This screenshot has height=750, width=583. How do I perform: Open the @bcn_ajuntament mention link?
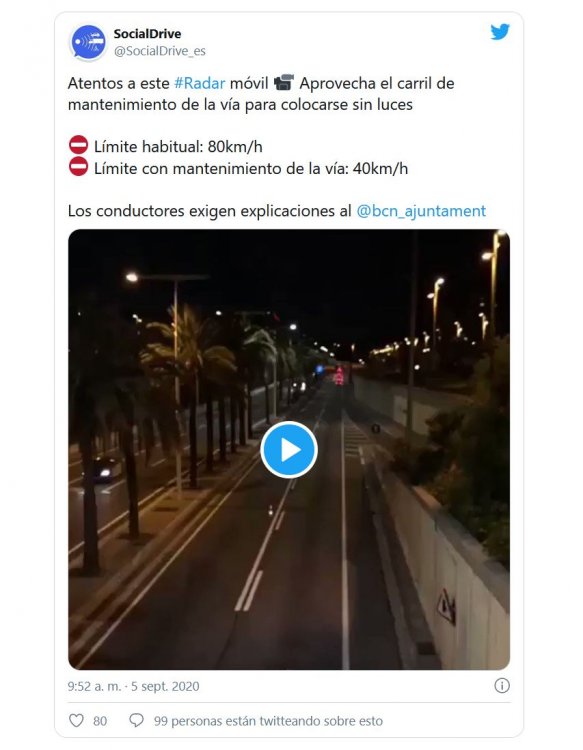click(421, 211)
